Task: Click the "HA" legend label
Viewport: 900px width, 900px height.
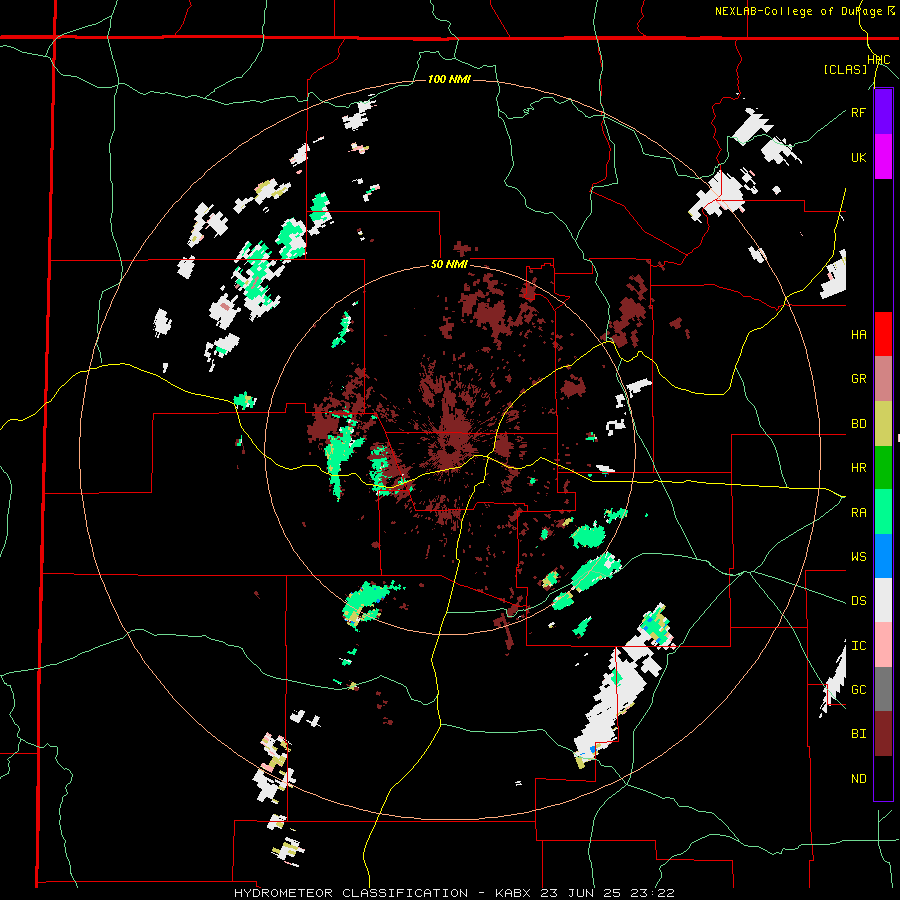Action: click(x=858, y=334)
